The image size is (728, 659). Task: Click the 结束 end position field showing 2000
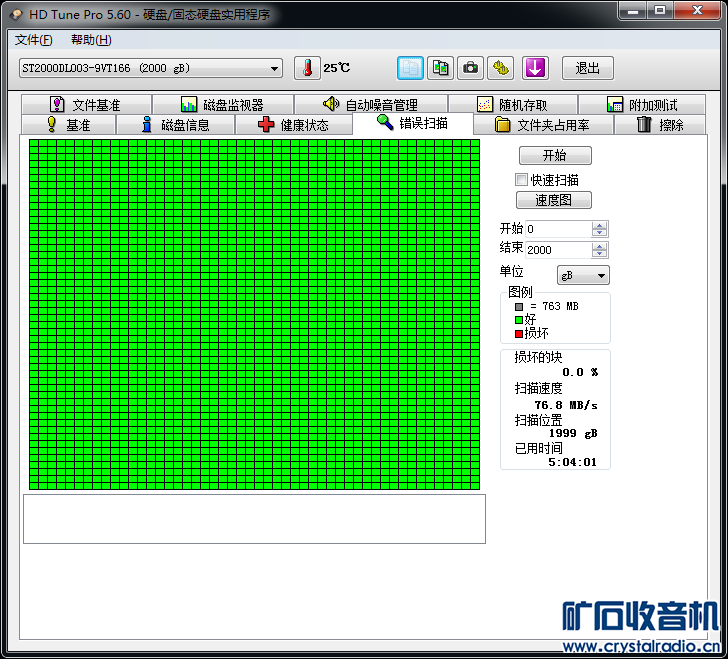pyautogui.click(x=559, y=250)
